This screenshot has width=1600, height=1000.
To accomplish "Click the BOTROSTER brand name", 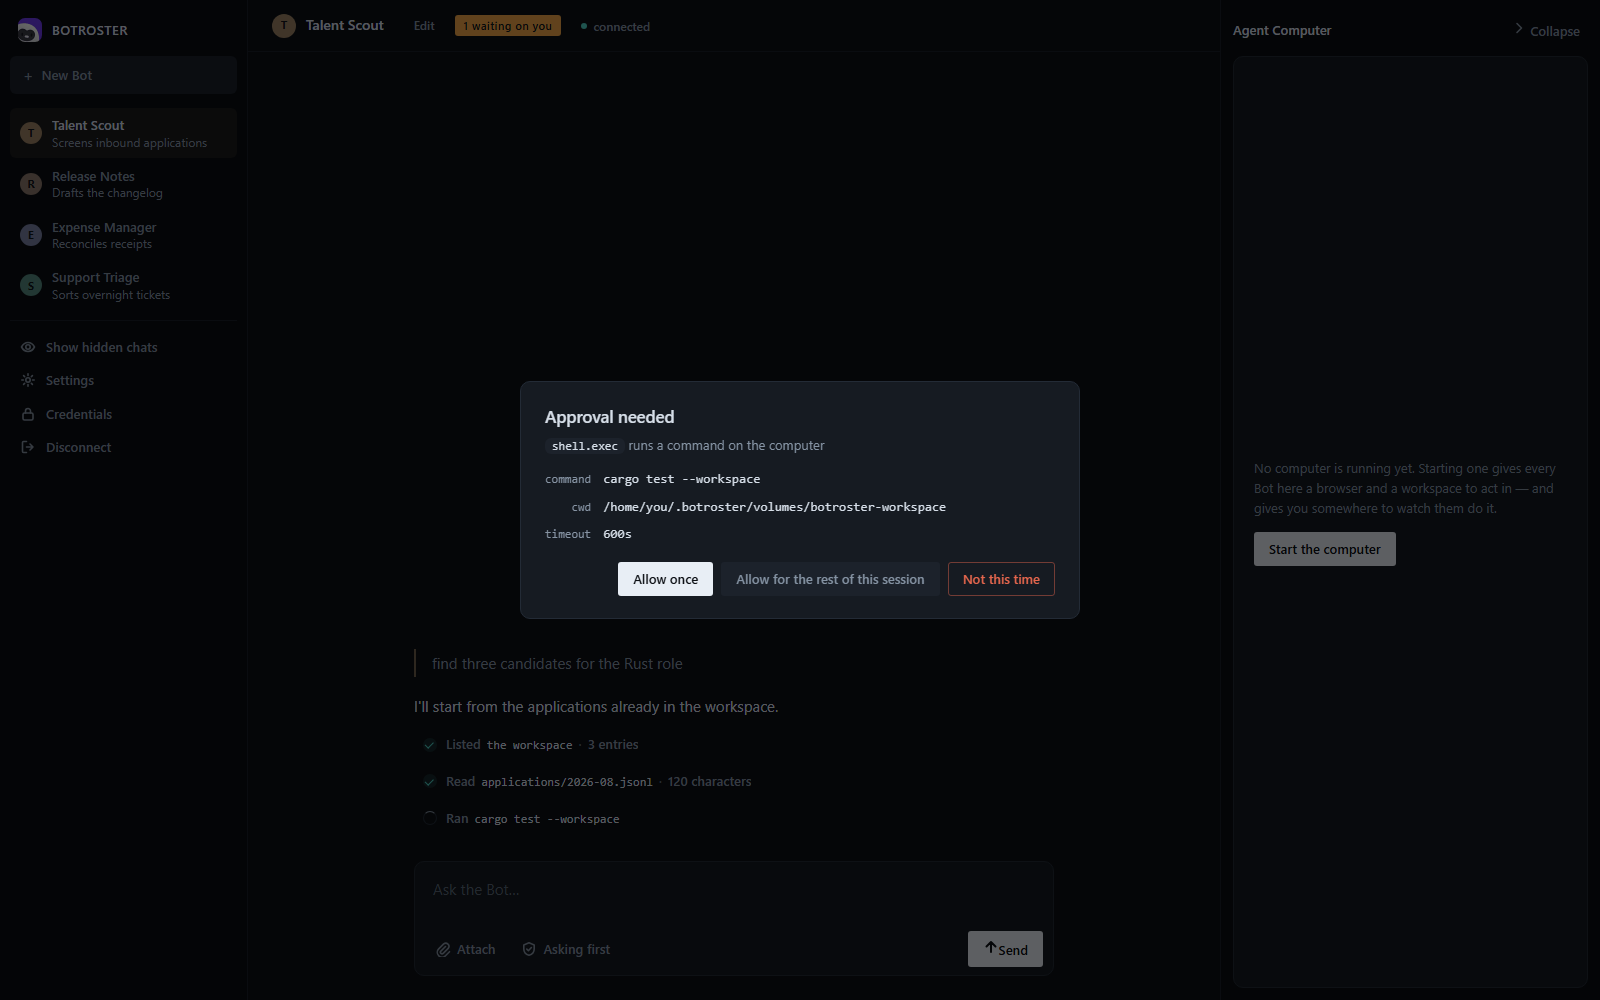I will [x=90, y=30].
